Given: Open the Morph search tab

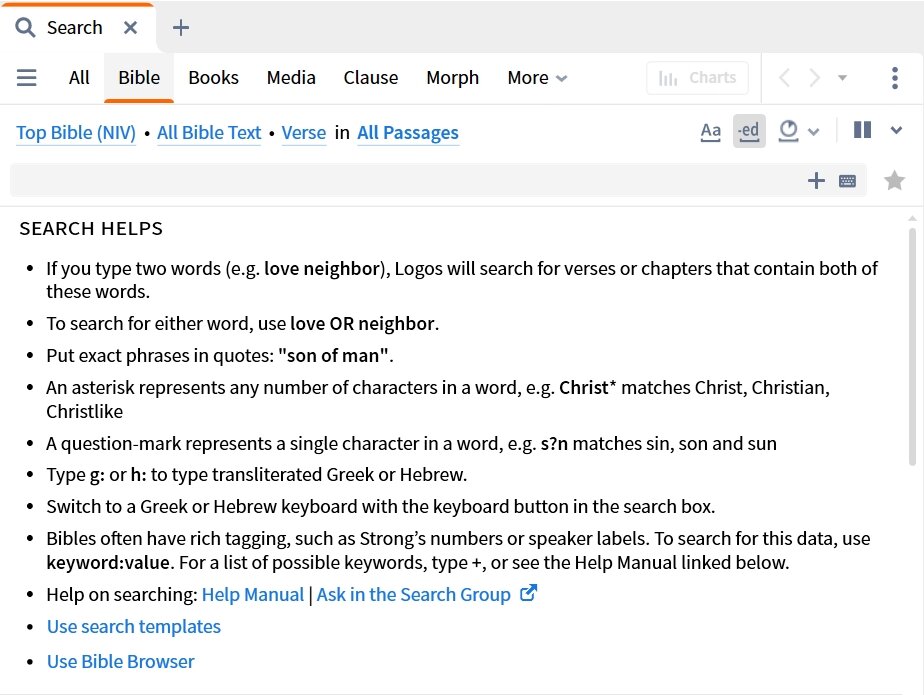Looking at the screenshot, I should 453,78.
